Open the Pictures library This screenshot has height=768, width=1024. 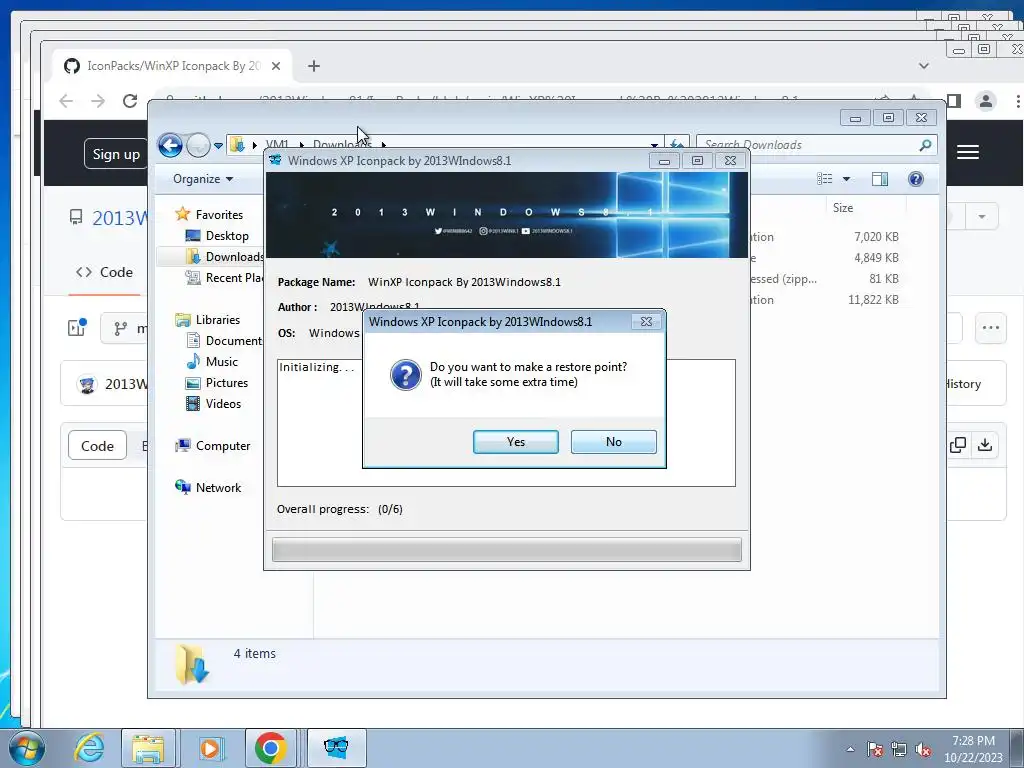coord(217,383)
